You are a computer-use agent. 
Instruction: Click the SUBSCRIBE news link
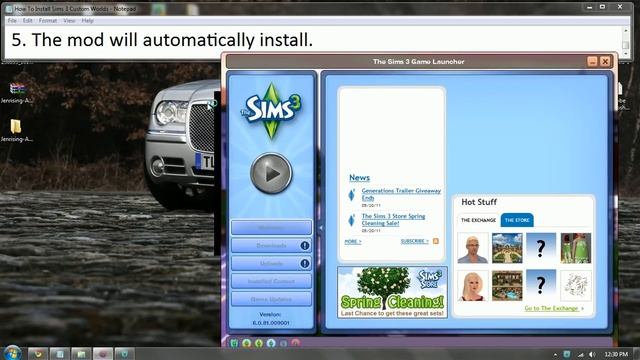pos(415,241)
